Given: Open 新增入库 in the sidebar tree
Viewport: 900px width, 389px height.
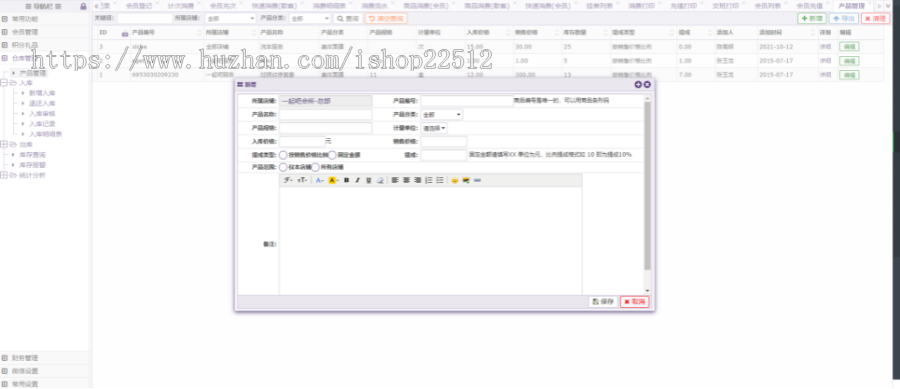Looking at the screenshot, I should 42,93.
